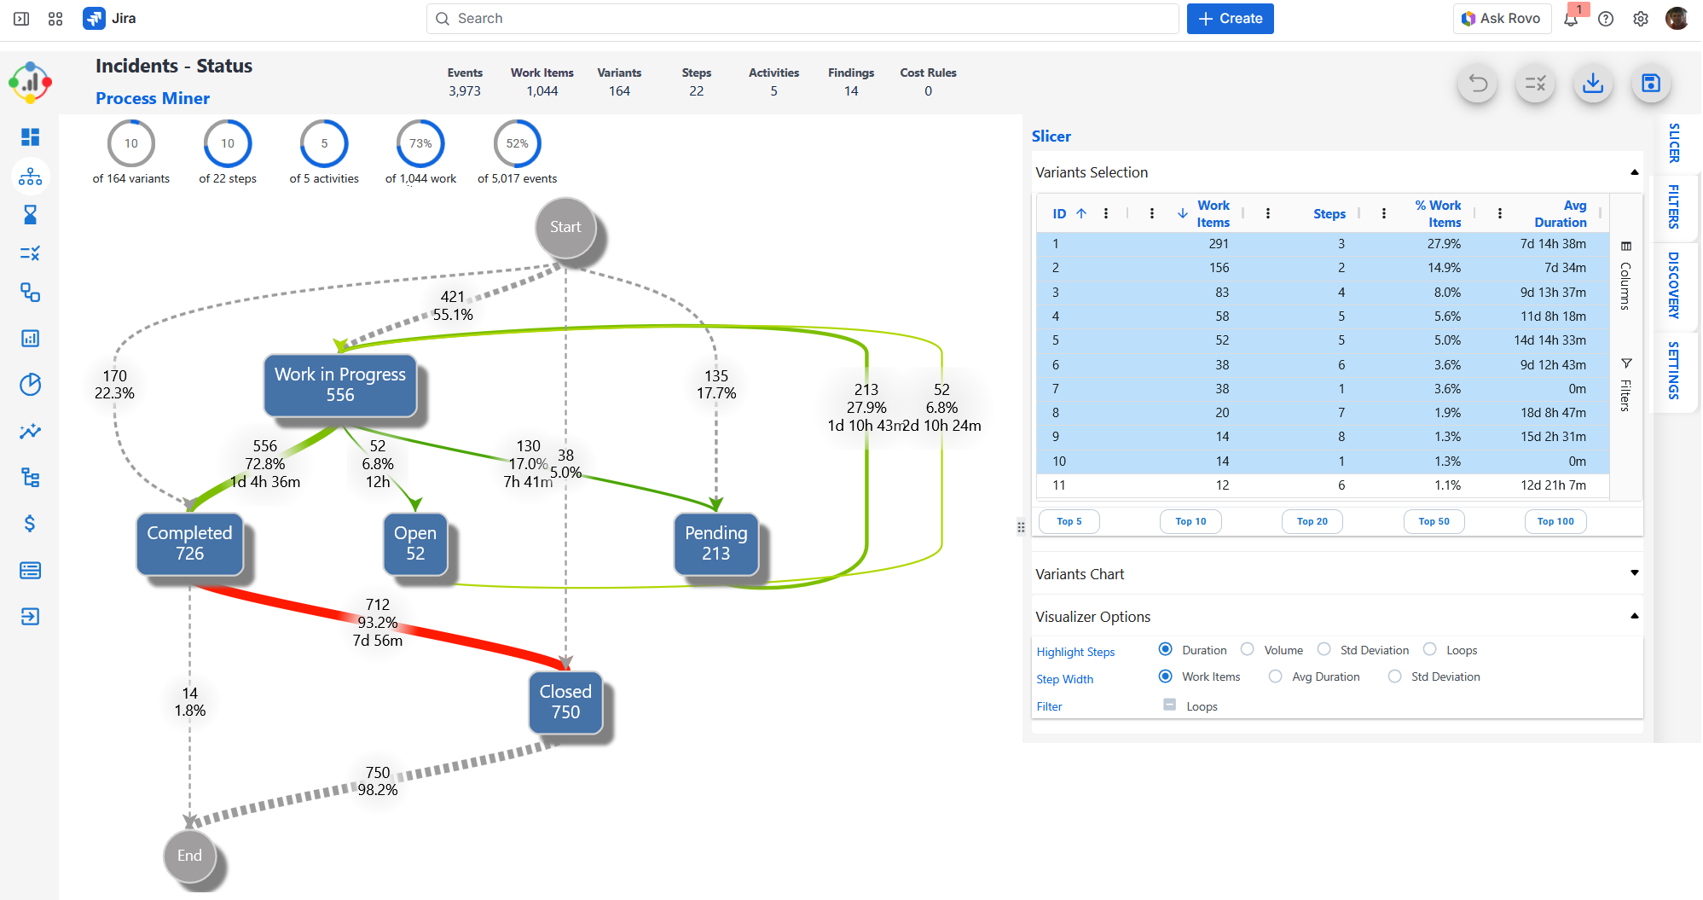Viewport: 1703px width, 900px height.
Task: Collapse the Variants Selection section
Action: coord(1634,172)
